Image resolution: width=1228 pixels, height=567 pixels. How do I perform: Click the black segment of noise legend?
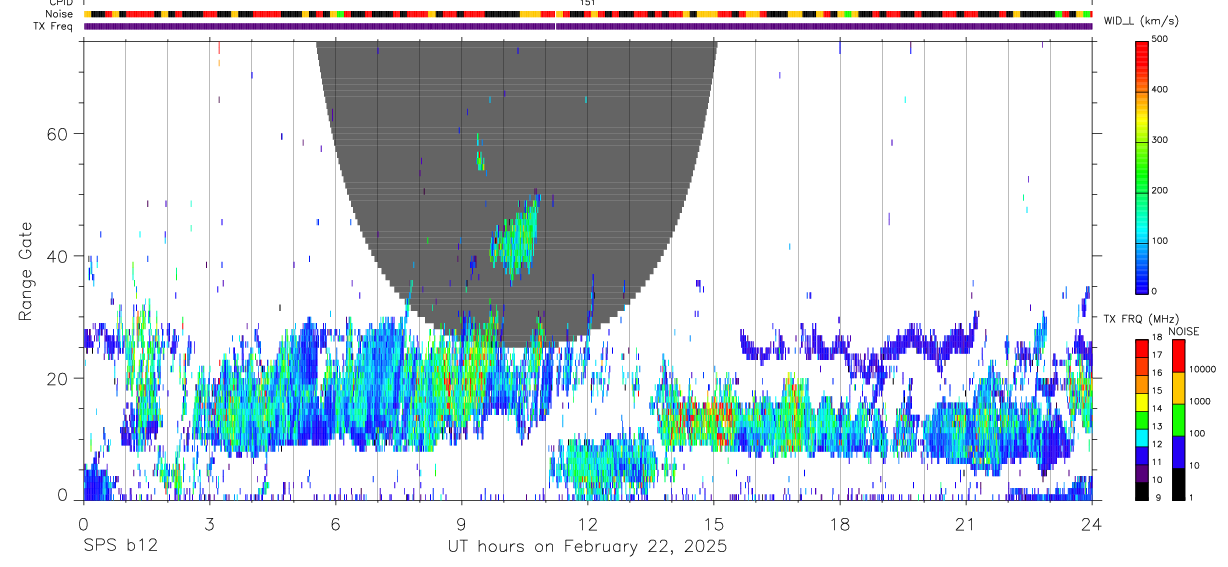click(x=1178, y=484)
